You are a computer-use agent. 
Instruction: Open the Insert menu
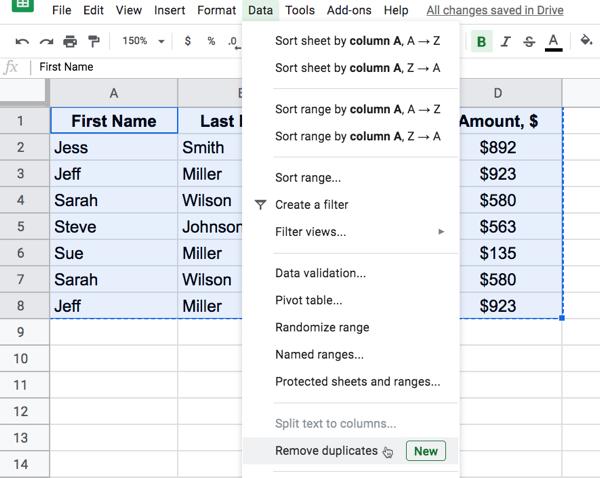pos(170,10)
